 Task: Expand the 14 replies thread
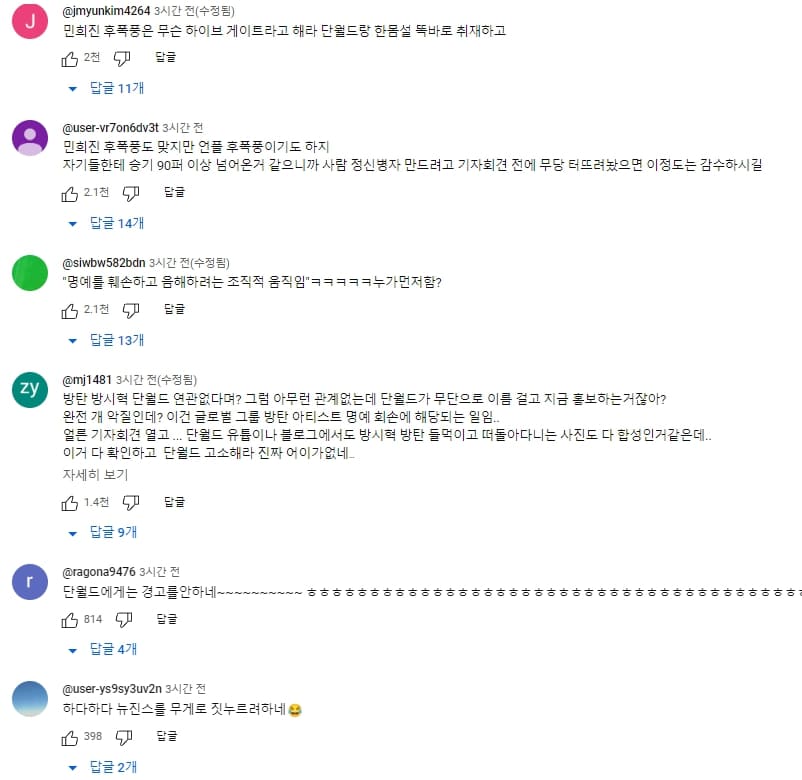(x=106, y=224)
